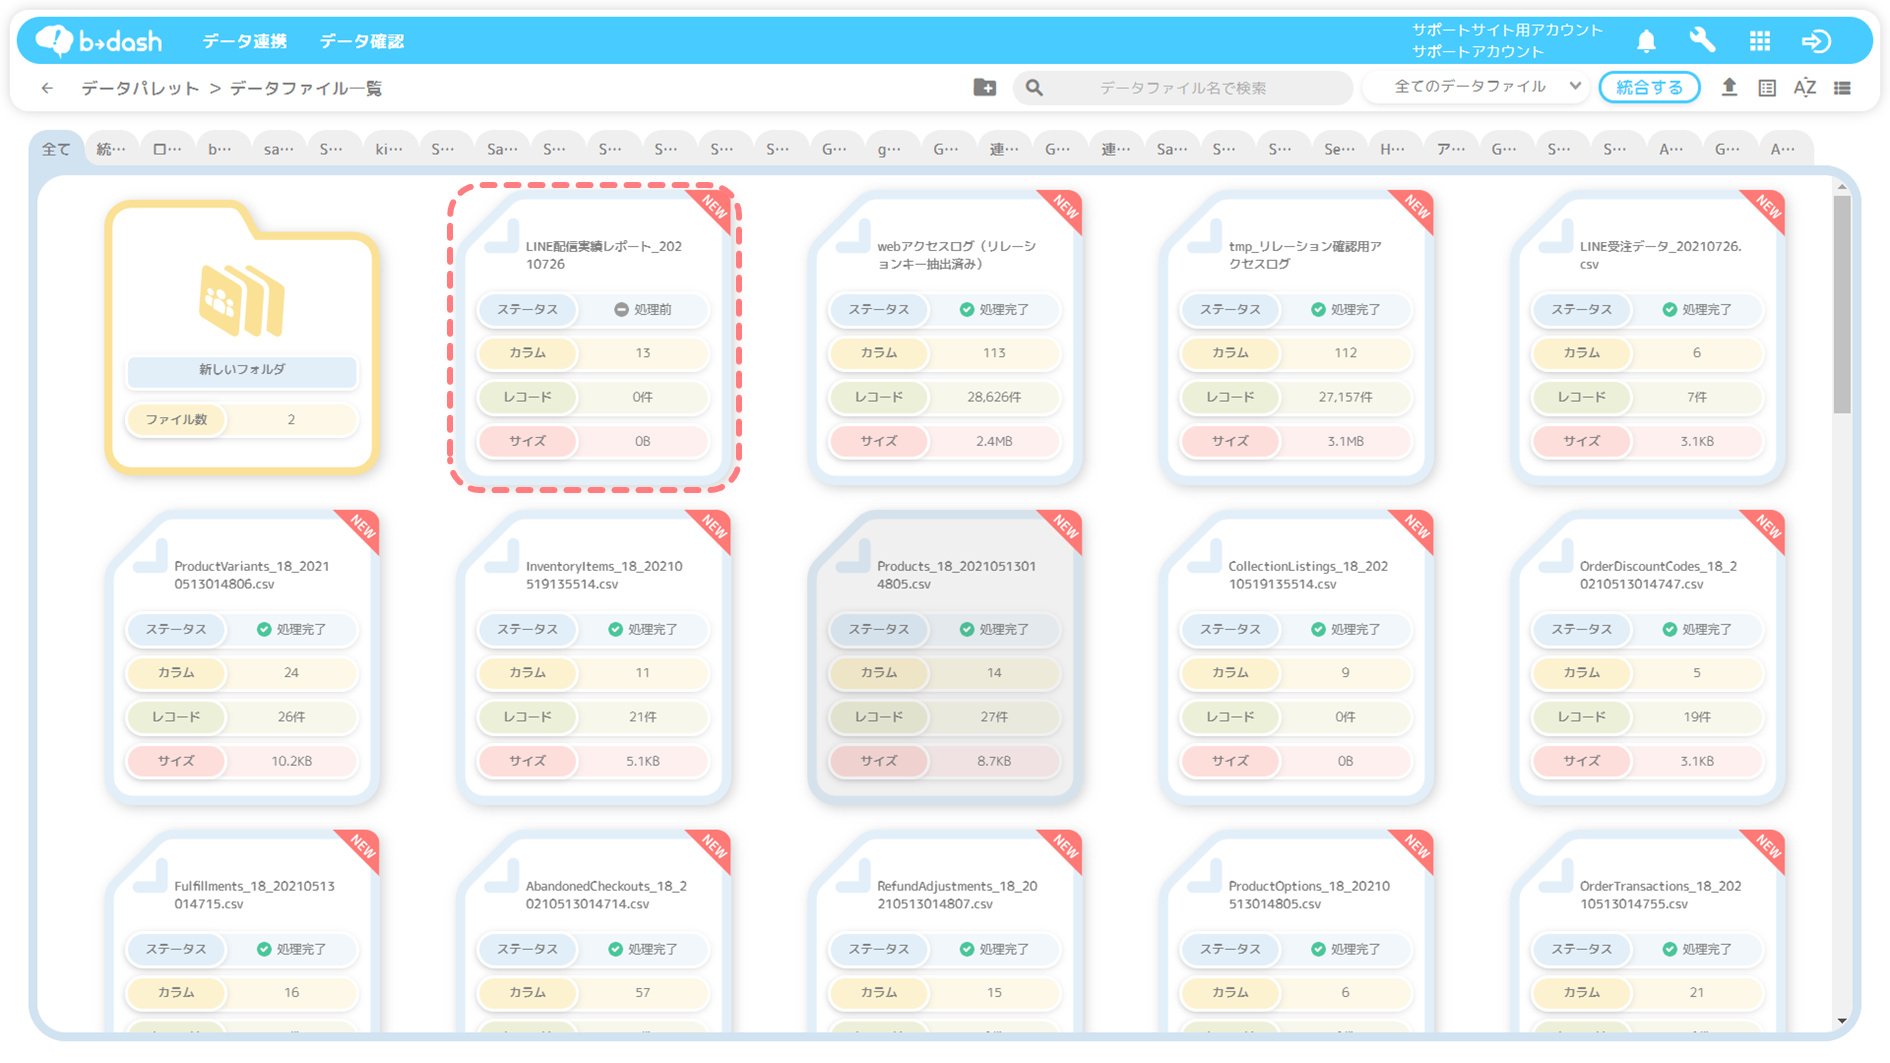
Task: Select the ア… tab
Action: point(1450,149)
